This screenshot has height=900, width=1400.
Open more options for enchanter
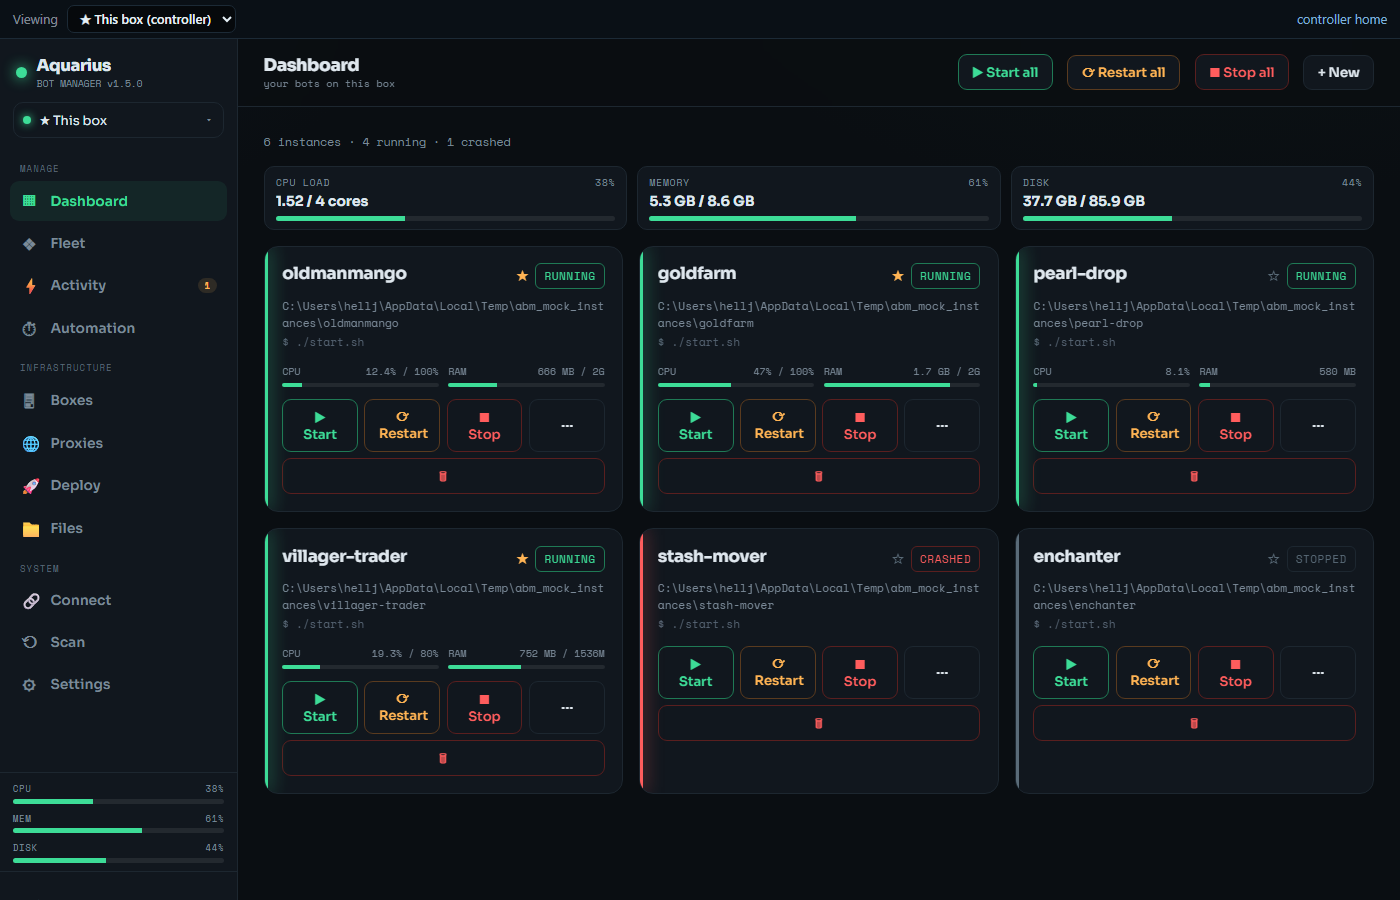pos(1318,673)
